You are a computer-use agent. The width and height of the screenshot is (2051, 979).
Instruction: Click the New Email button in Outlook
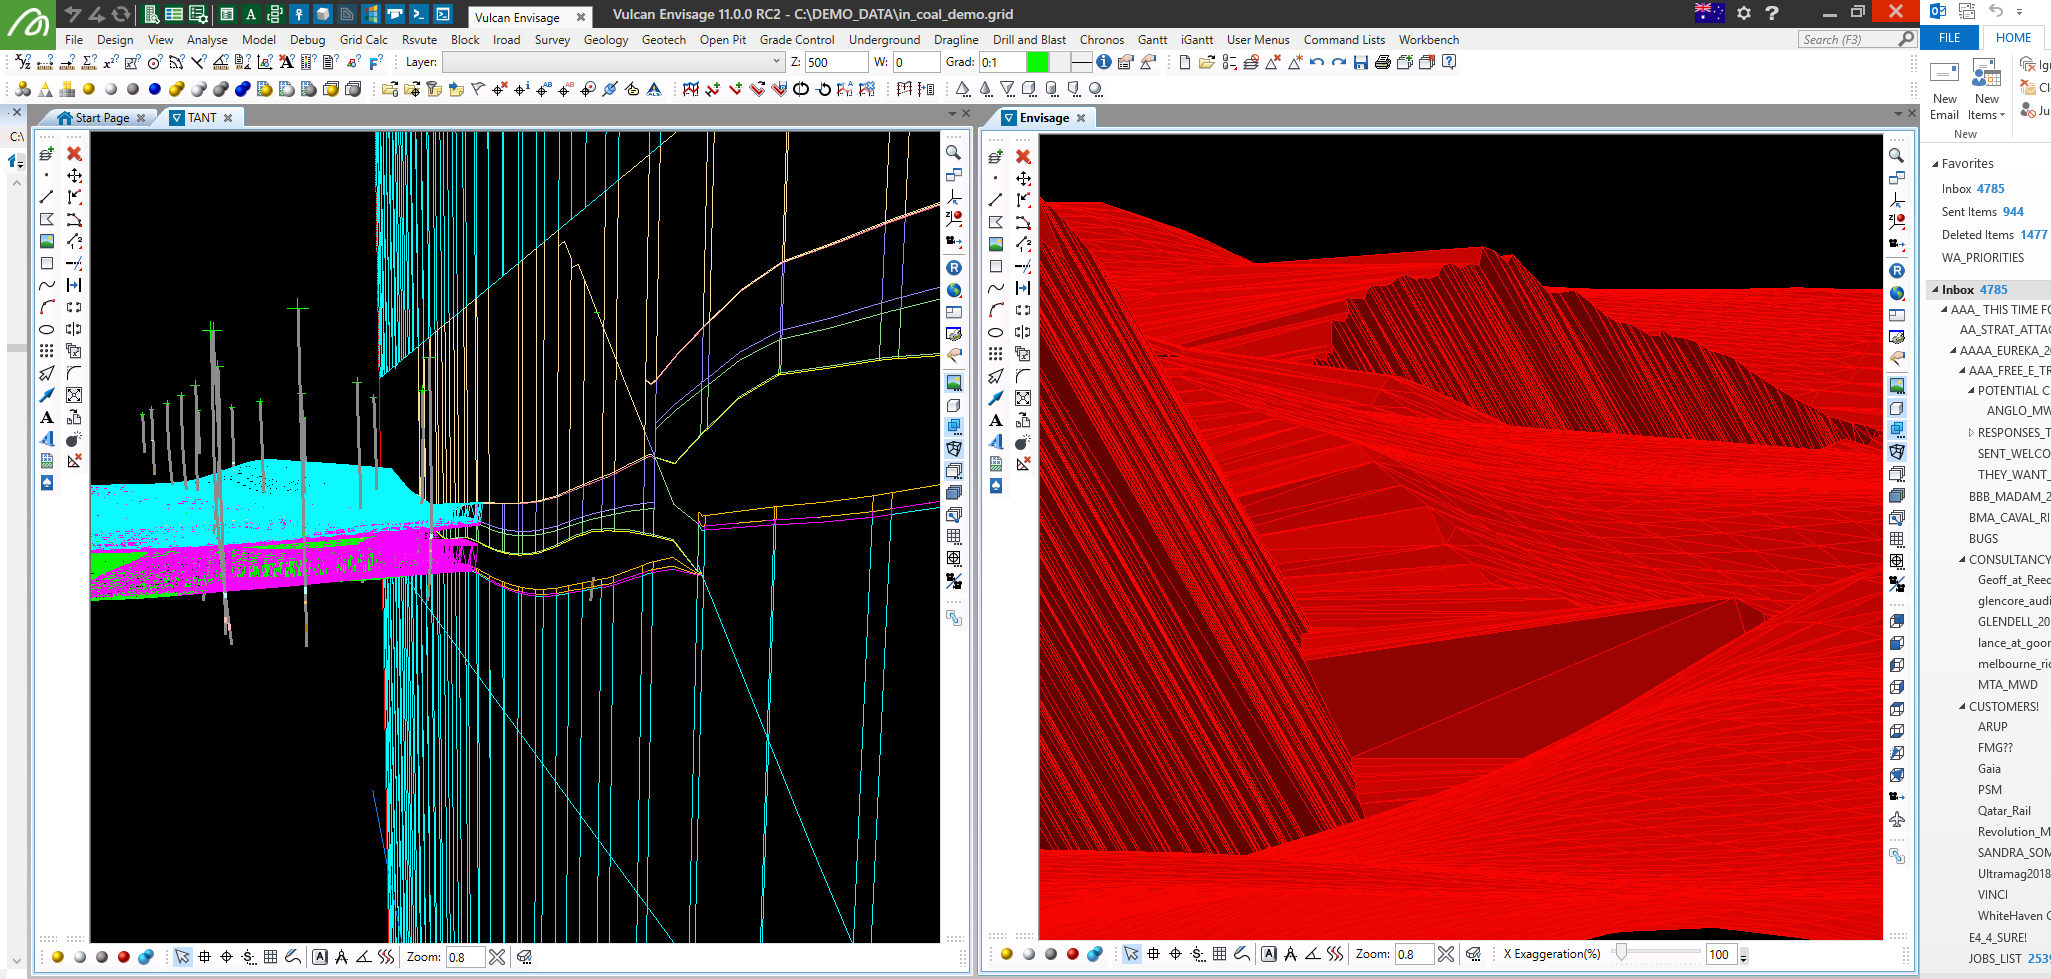pos(1944,90)
